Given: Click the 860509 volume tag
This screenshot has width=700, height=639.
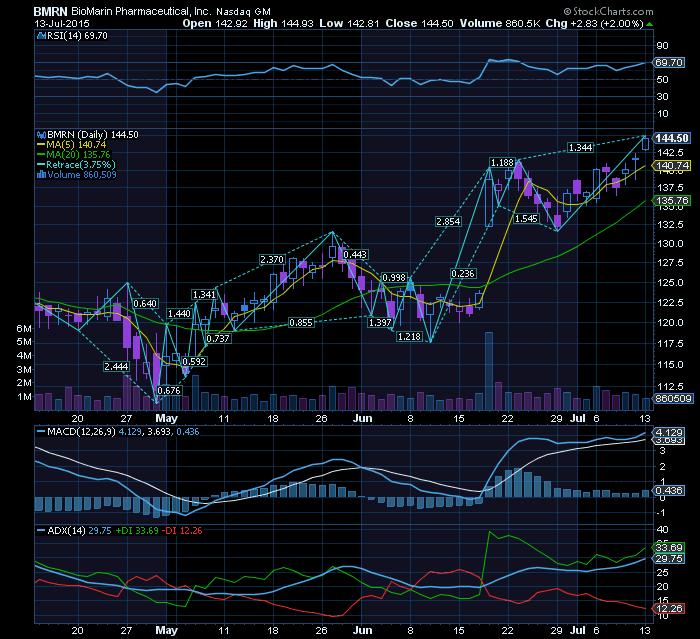Looking at the screenshot, I should (673, 398).
